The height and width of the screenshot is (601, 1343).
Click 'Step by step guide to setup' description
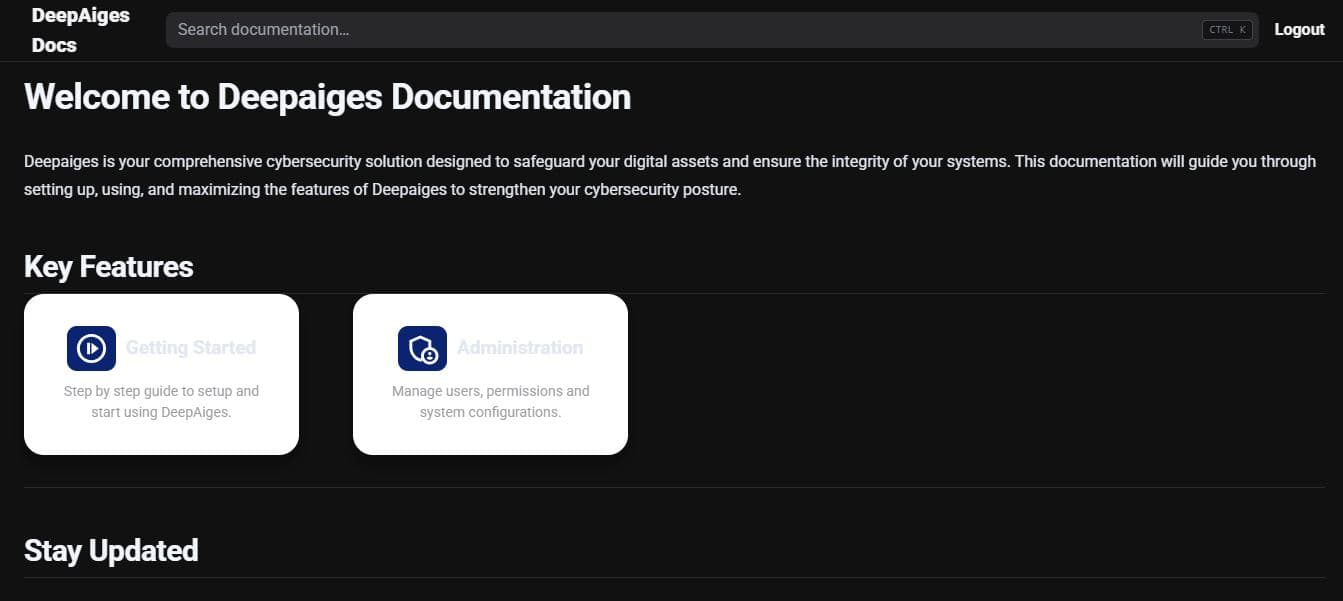[x=161, y=401]
